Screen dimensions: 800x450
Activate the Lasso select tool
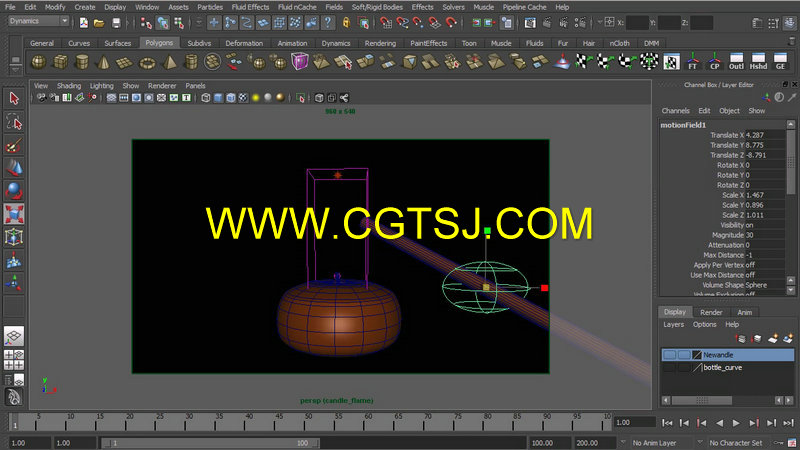[x=14, y=122]
